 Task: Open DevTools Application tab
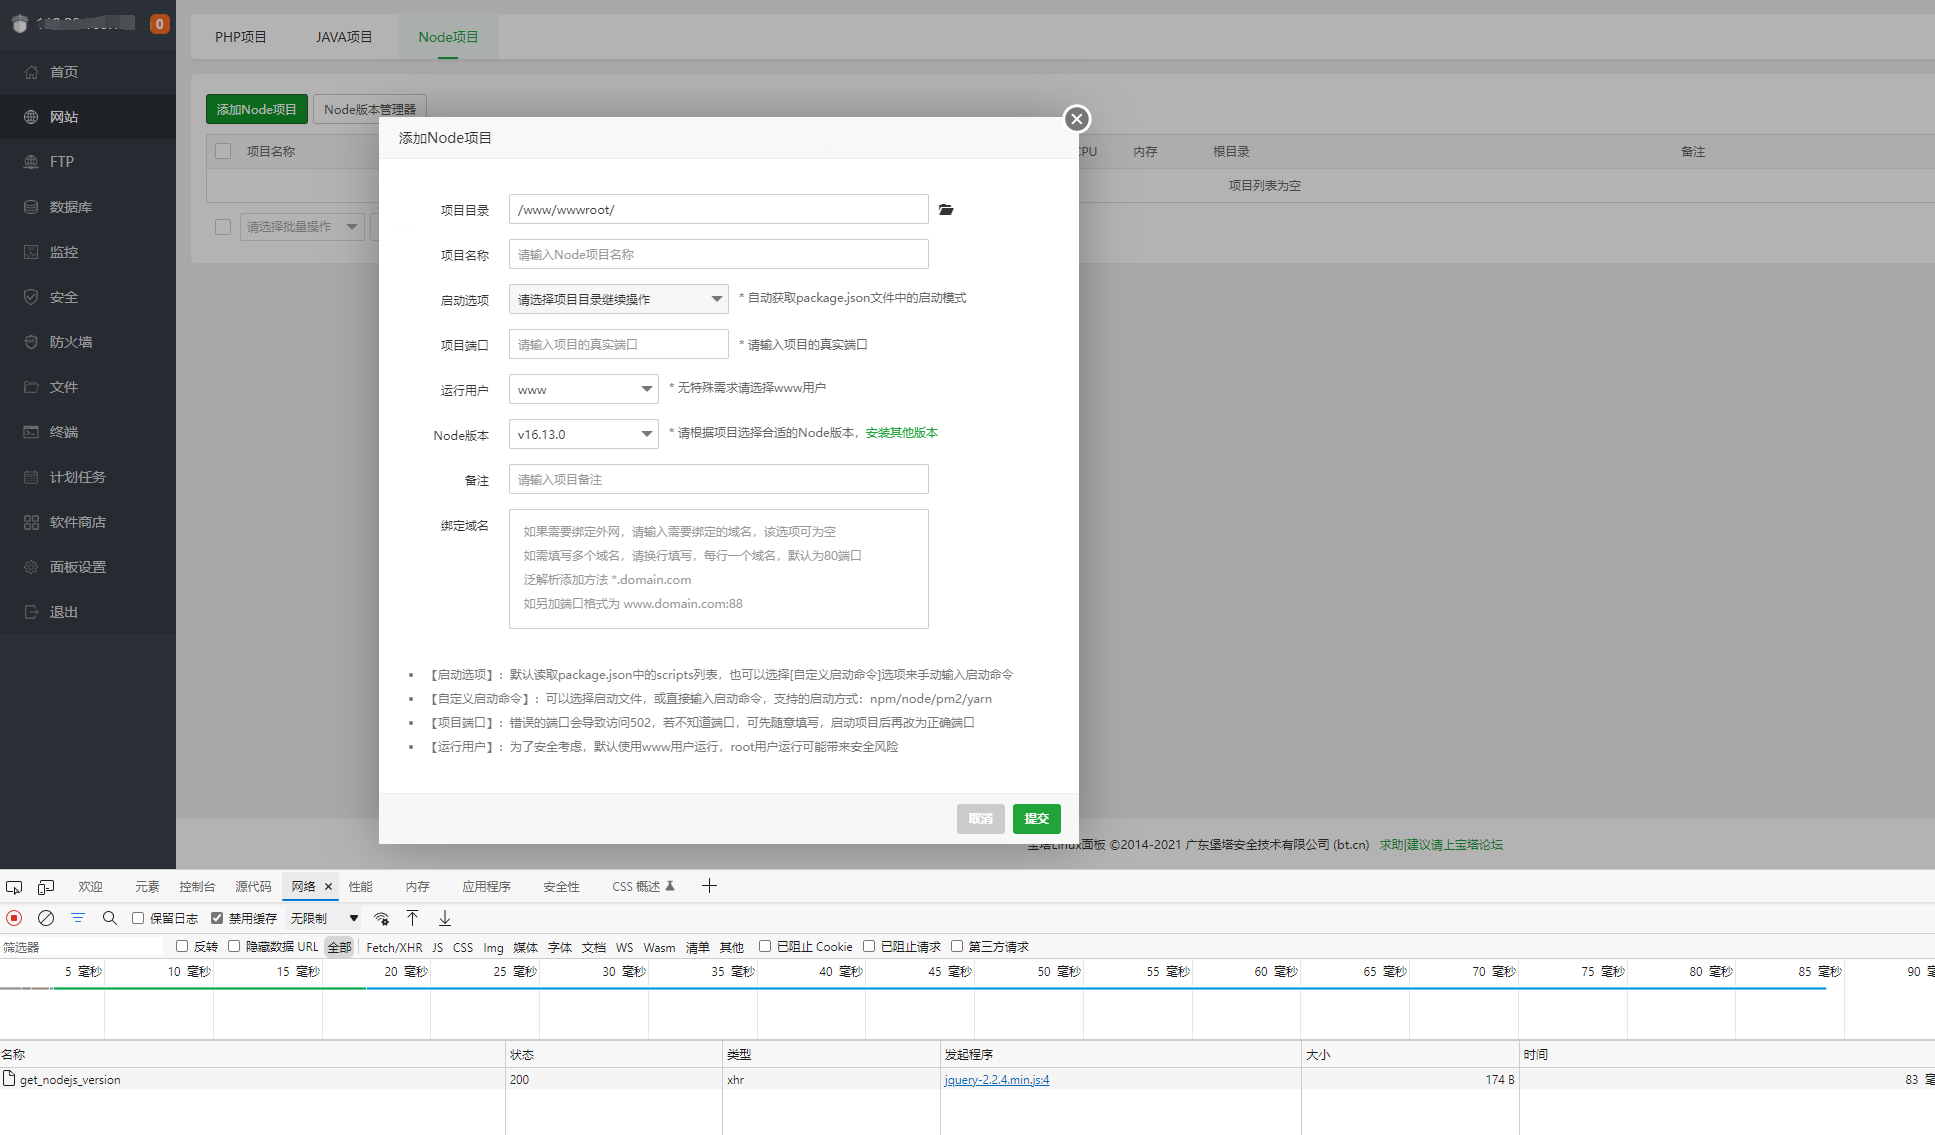coord(486,887)
